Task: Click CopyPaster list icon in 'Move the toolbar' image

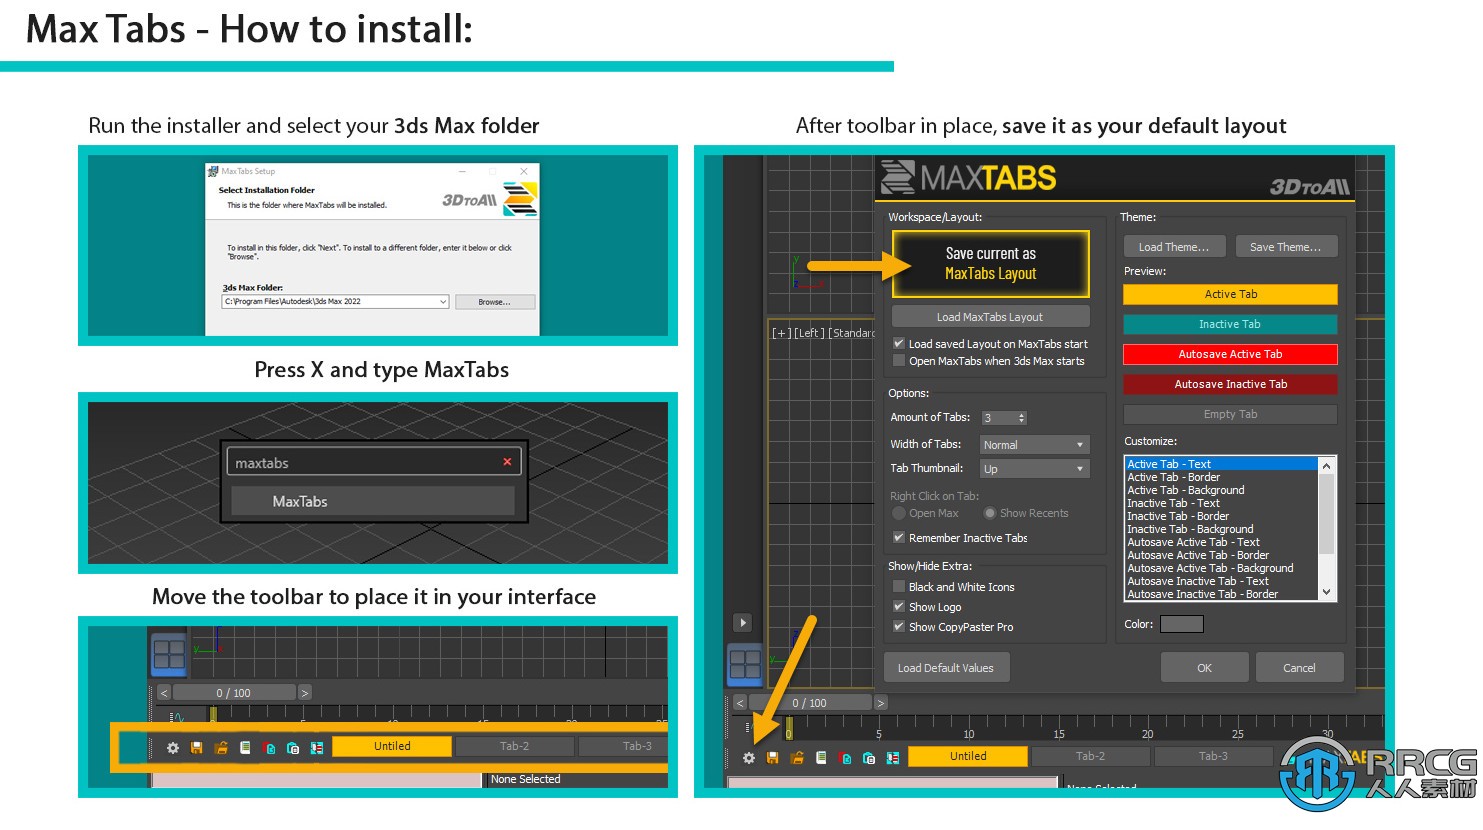Action: click(317, 748)
